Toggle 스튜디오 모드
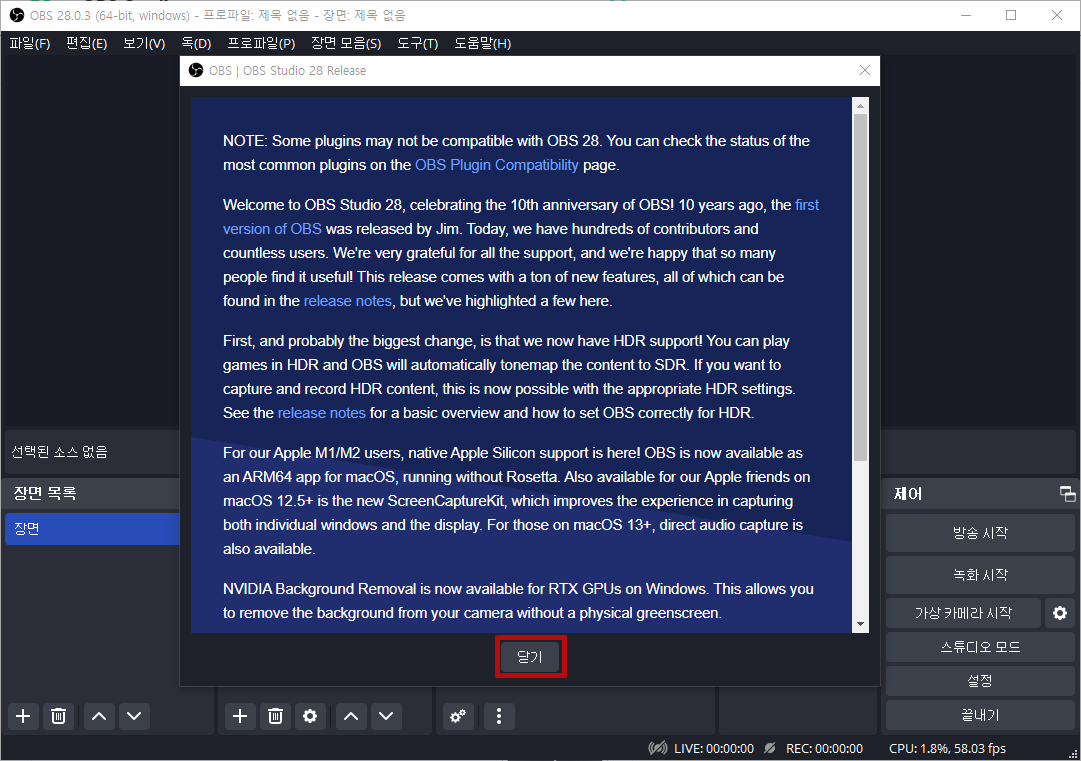The width and height of the screenshot is (1081, 761). tap(980, 647)
